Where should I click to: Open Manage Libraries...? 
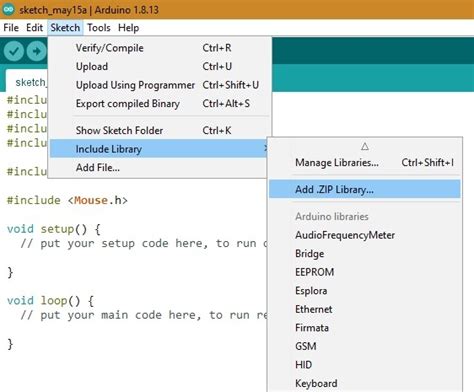tap(365, 163)
